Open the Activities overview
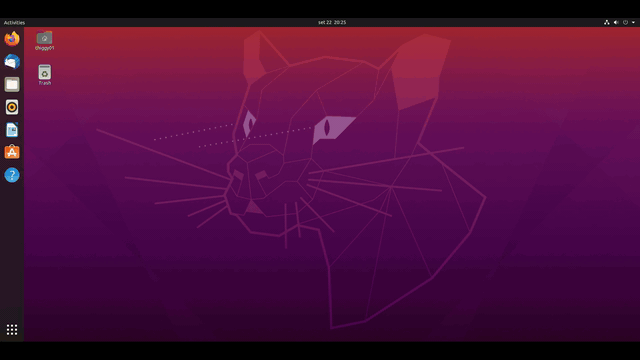This screenshot has height=360, width=640. [14, 22]
